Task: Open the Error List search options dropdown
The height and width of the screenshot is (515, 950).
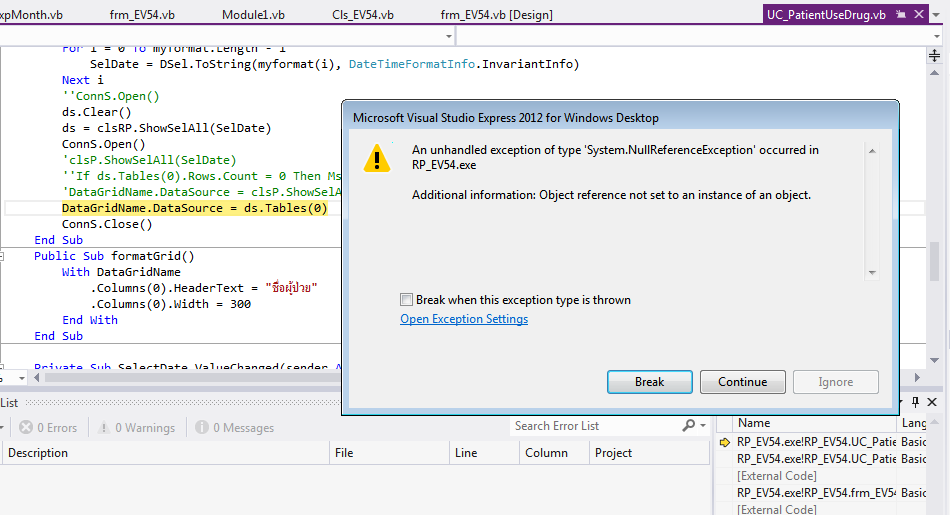Action: [703, 426]
